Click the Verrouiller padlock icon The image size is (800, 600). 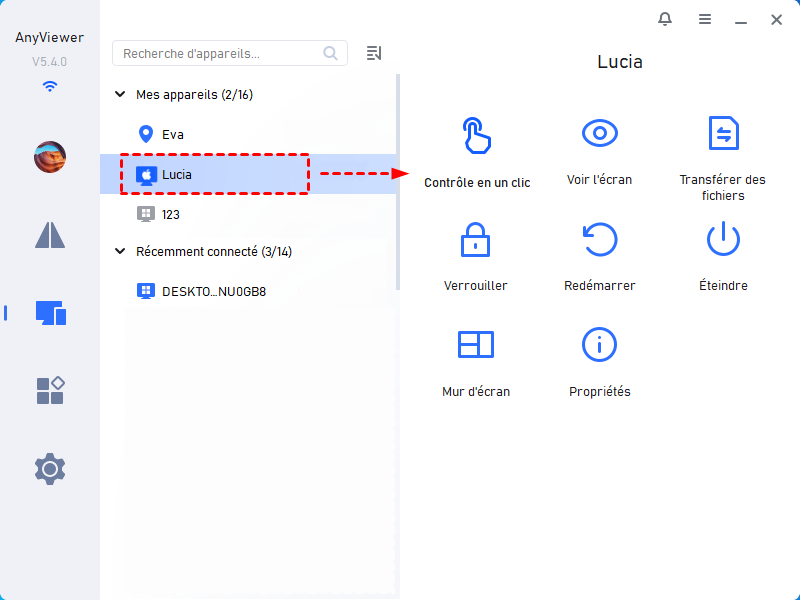point(476,239)
